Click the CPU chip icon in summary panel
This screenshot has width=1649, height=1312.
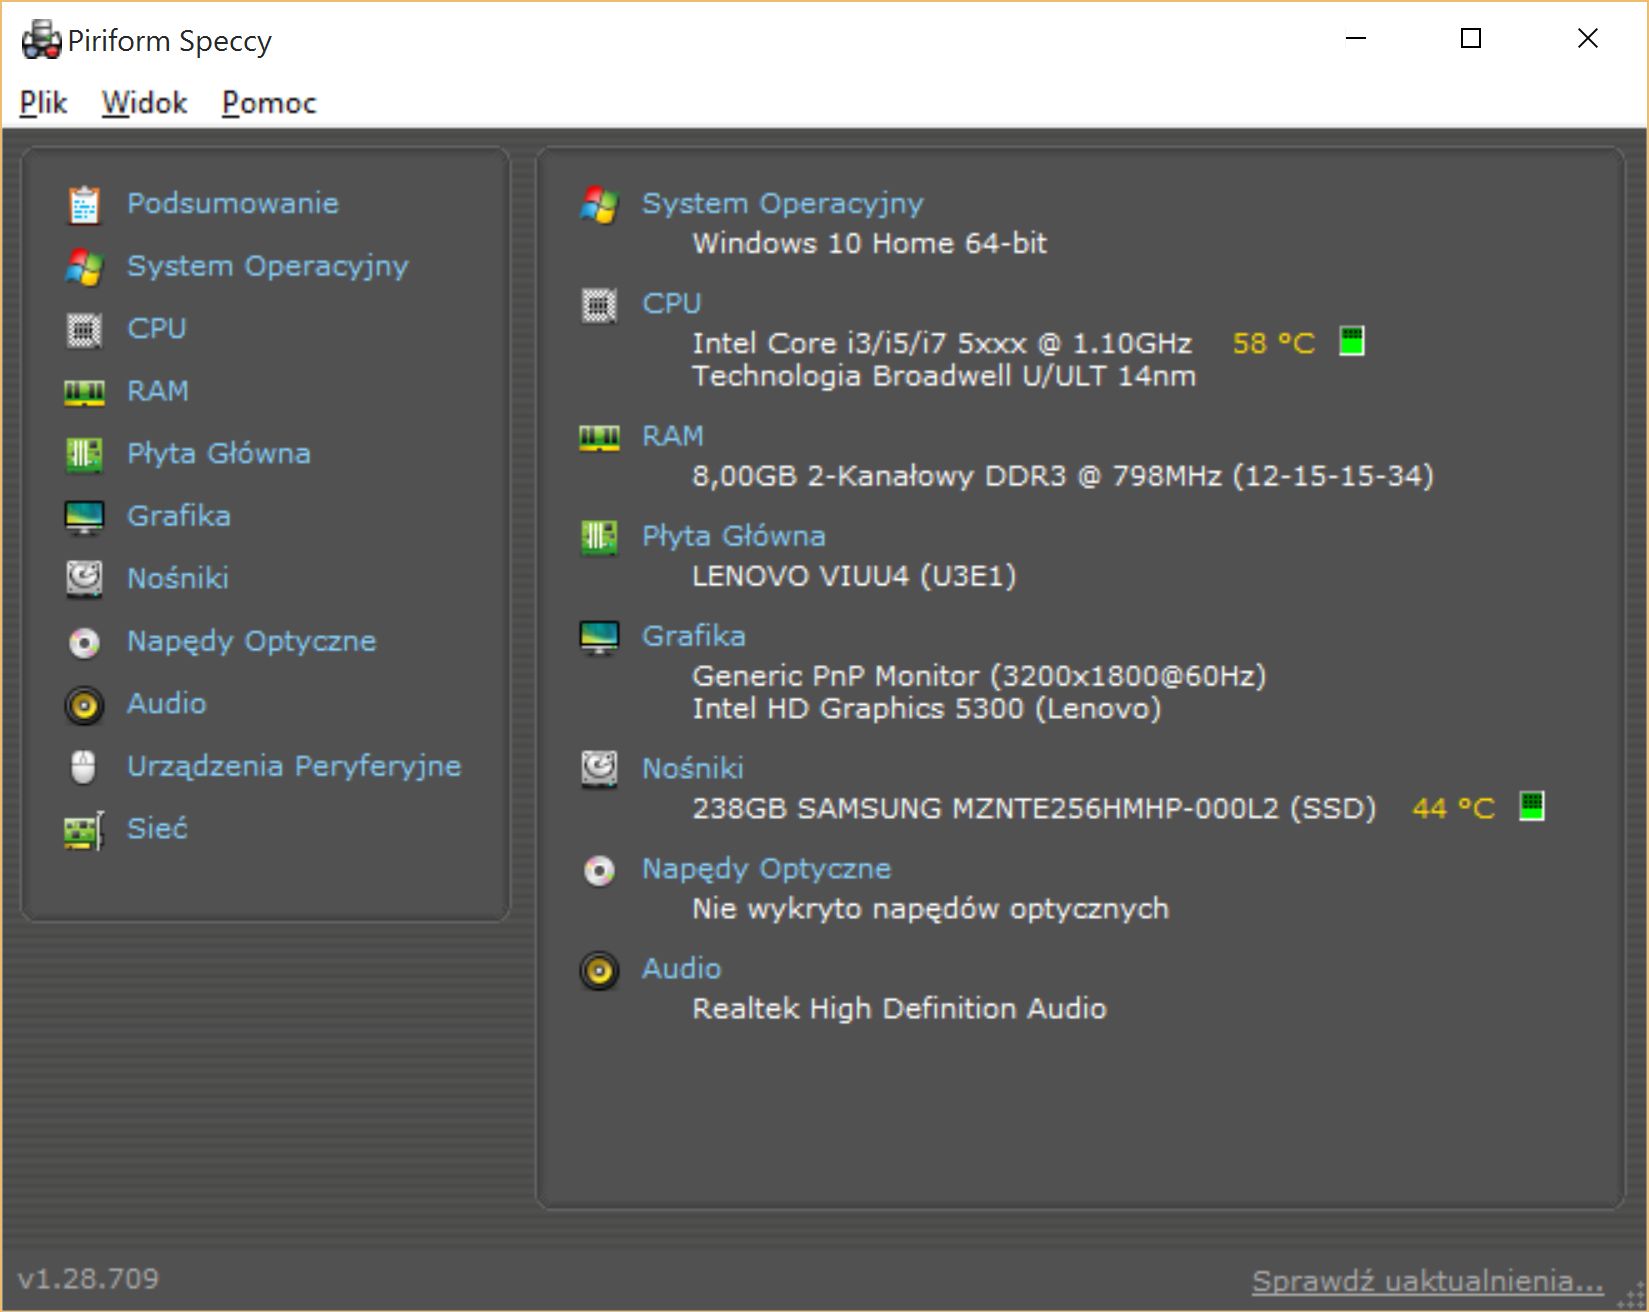tap(599, 305)
